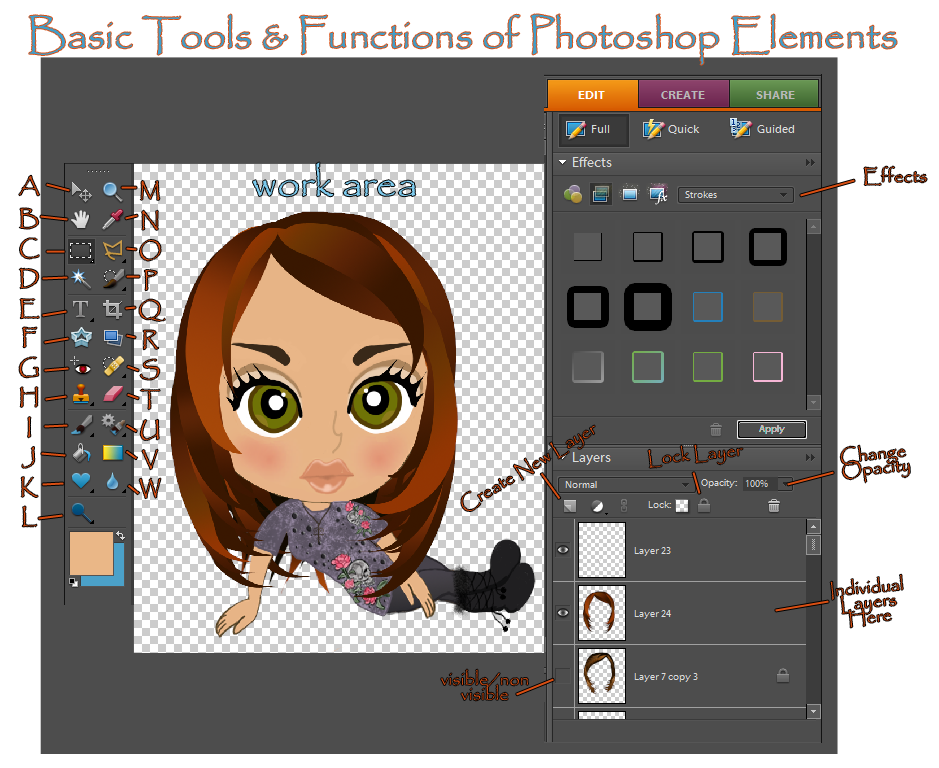Image resolution: width=939 pixels, height=768 pixels.
Task: Select the Paint Bucket tool
Action: coord(81,453)
